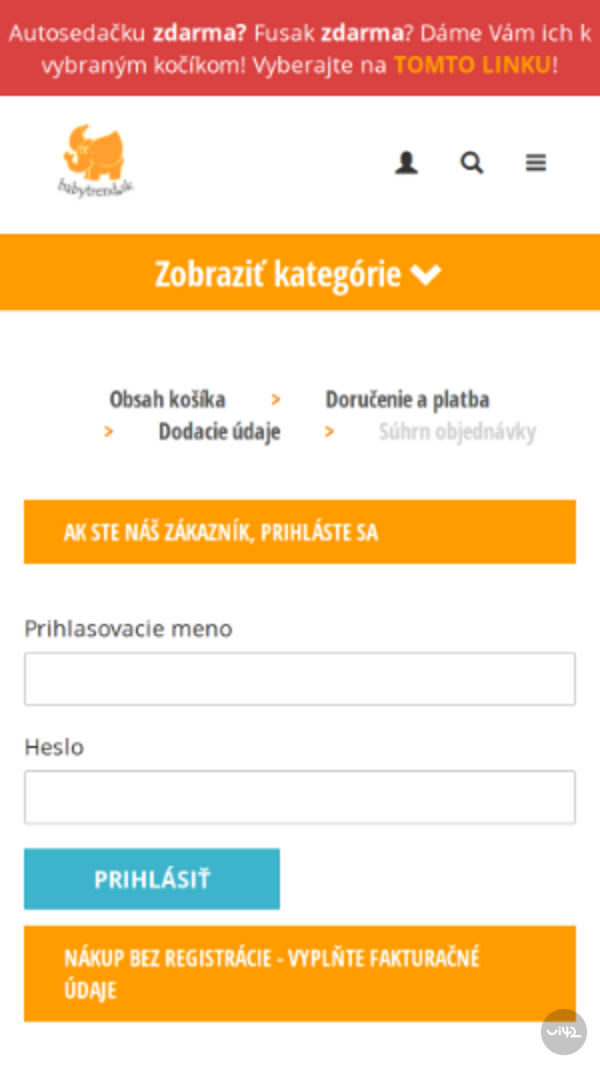The width and height of the screenshot is (600, 1068).
Task: Select the Obsah košíka checkout step
Action: tap(167, 398)
